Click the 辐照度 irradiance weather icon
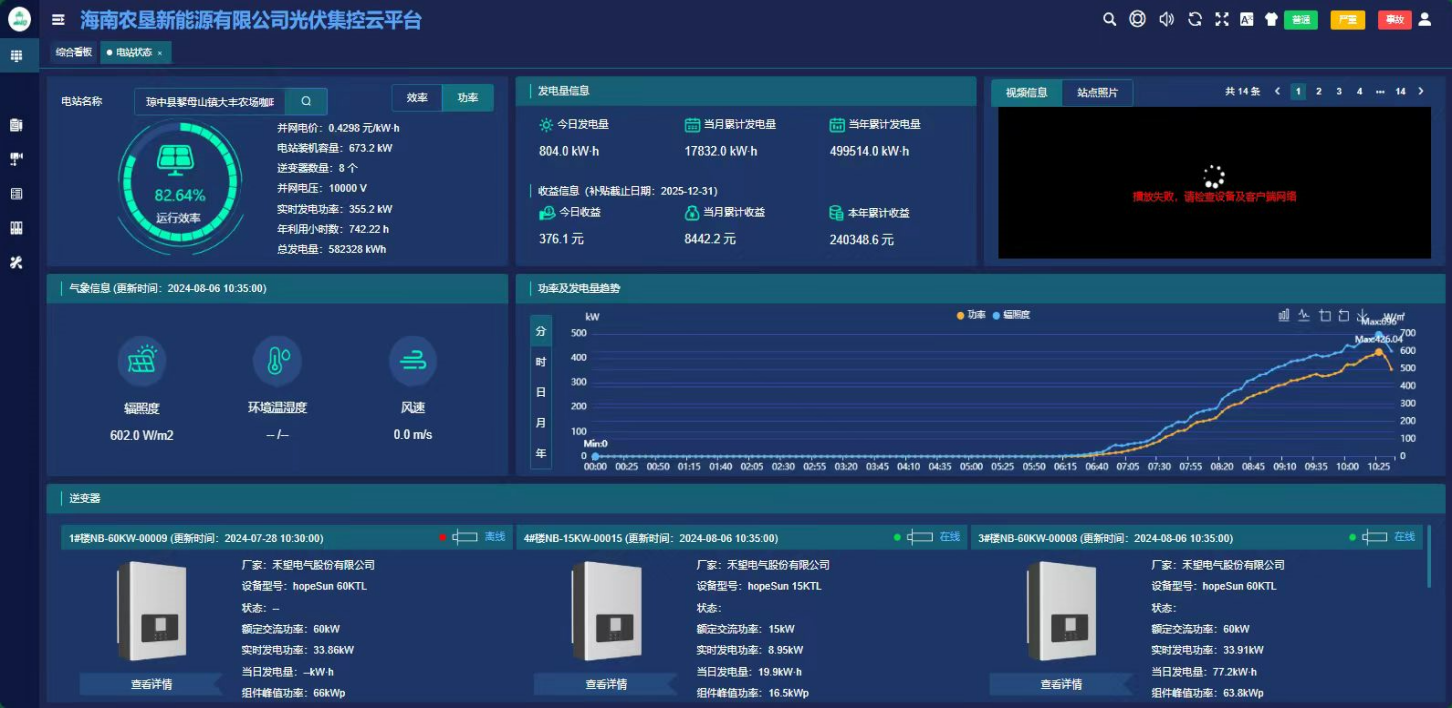The image size is (1452, 708). (142, 361)
